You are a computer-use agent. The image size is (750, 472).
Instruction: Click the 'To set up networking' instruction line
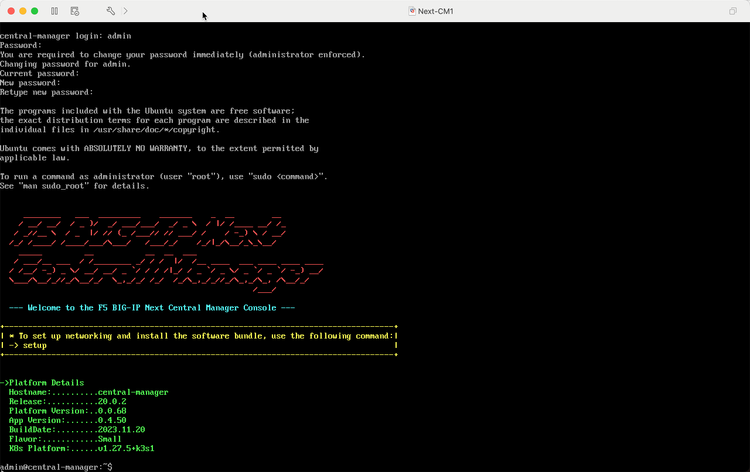coord(201,336)
